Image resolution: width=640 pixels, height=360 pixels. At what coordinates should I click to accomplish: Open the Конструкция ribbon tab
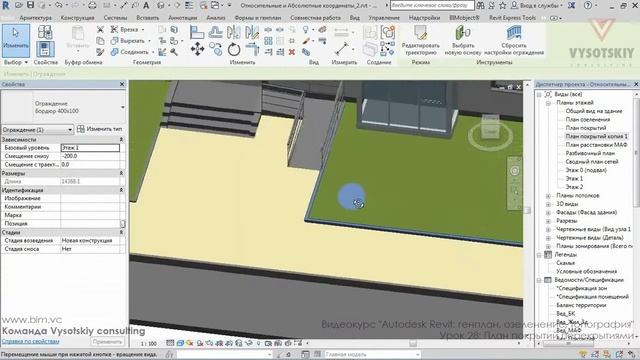click(78, 18)
